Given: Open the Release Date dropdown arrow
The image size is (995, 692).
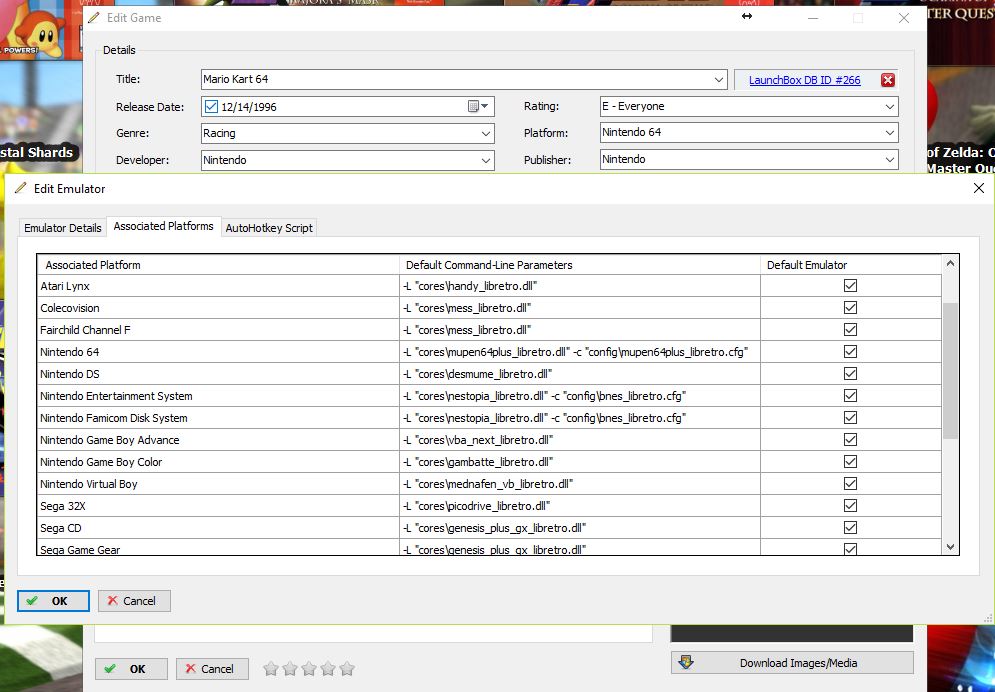Looking at the screenshot, I should [x=485, y=107].
